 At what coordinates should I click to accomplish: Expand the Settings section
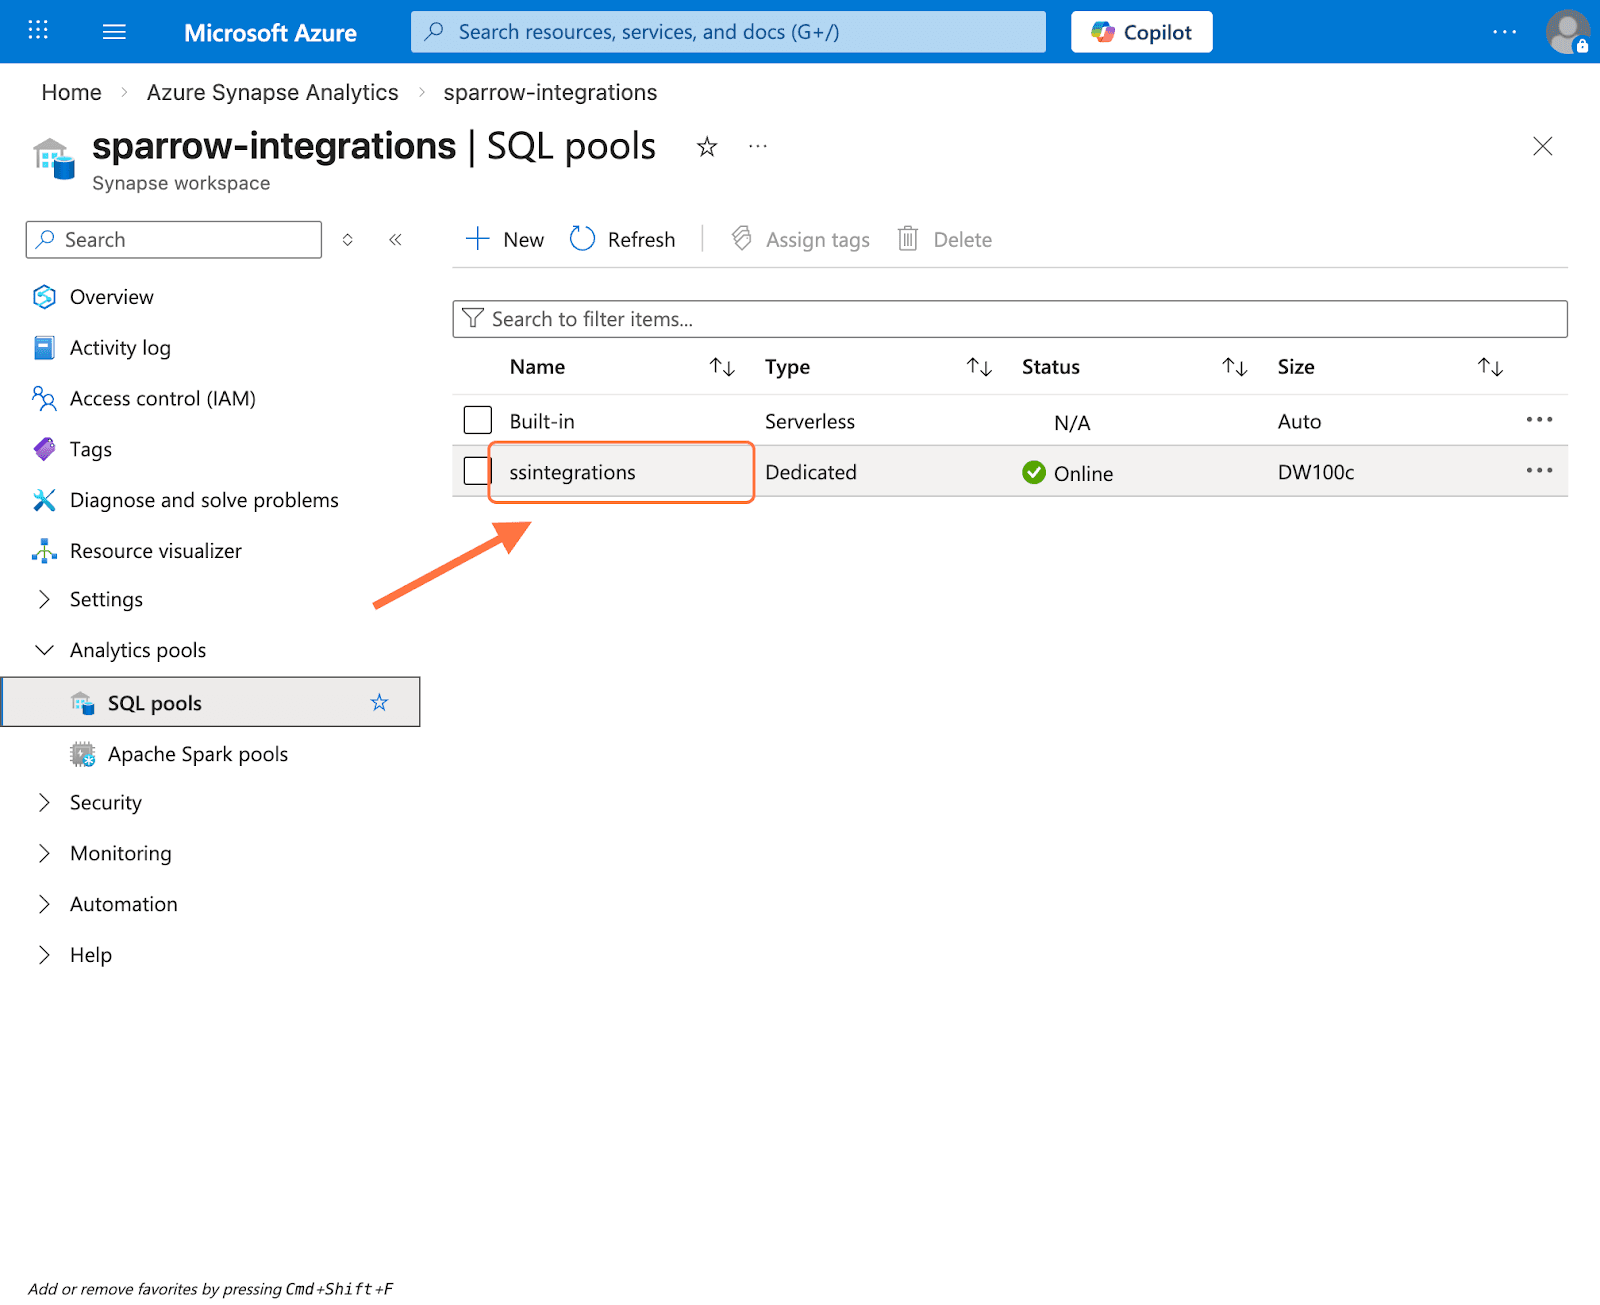(105, 599)
